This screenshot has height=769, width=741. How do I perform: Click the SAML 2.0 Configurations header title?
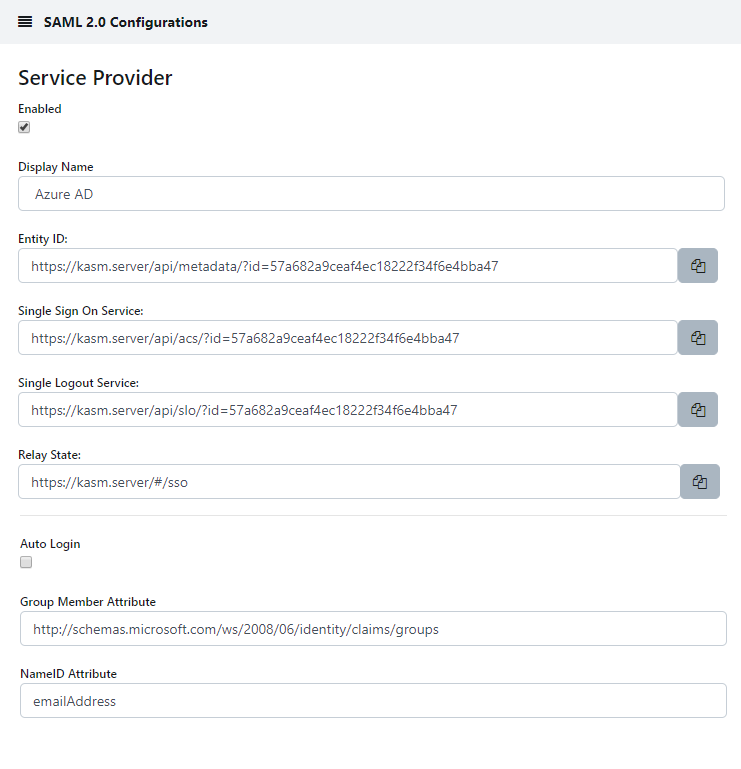pyautogui.click(x=125, y=22)
